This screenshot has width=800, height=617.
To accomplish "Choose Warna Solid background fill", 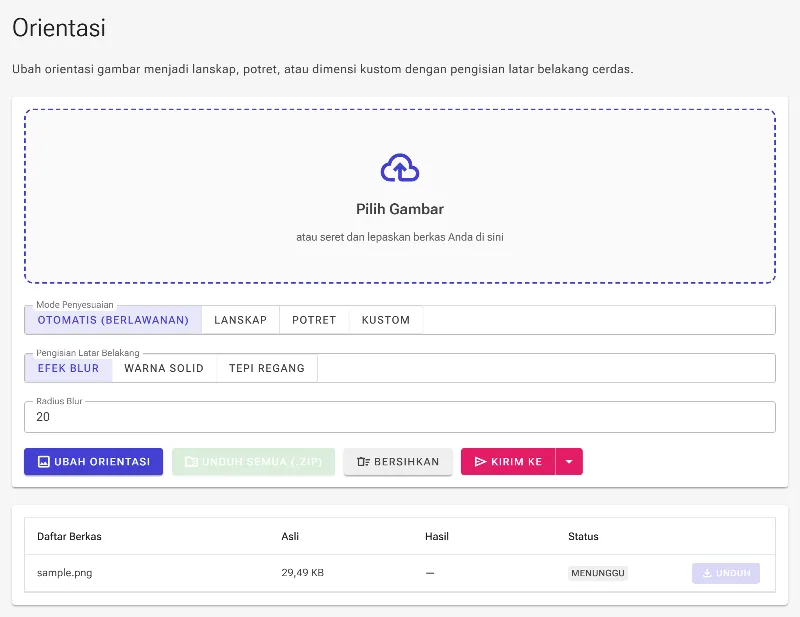I will 164,368.
